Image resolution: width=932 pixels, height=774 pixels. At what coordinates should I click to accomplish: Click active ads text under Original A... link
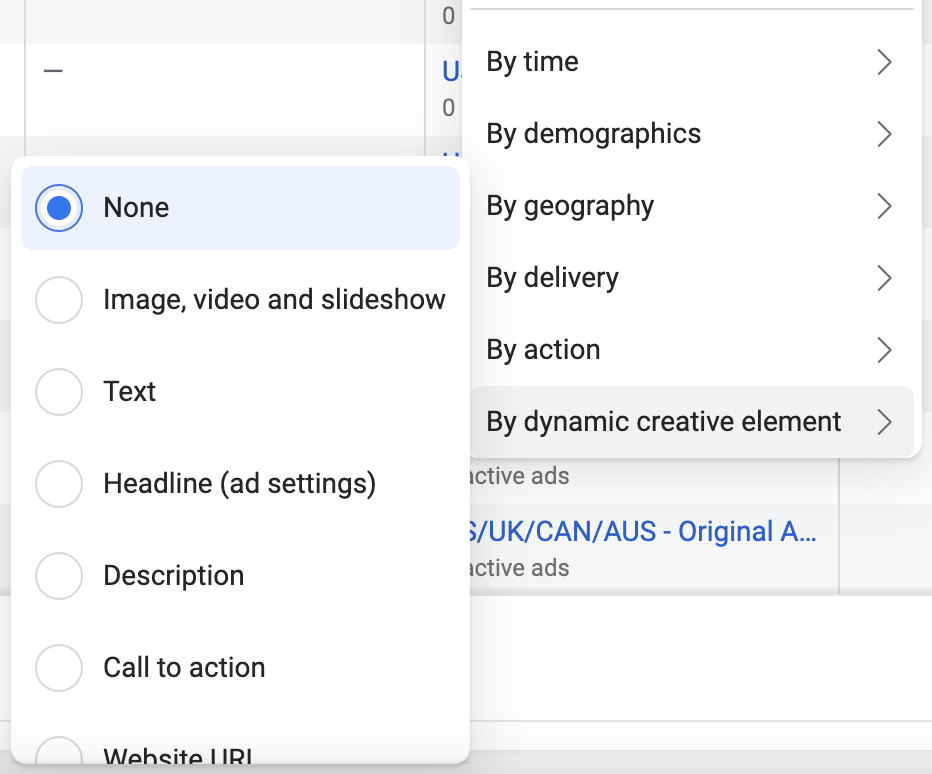[x=519, y=568]
